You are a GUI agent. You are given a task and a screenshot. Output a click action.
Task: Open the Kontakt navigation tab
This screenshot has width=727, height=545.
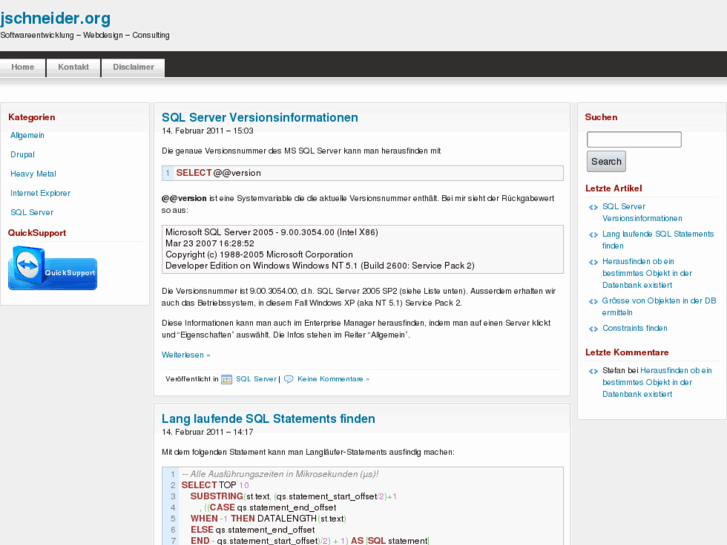point(73,67)
